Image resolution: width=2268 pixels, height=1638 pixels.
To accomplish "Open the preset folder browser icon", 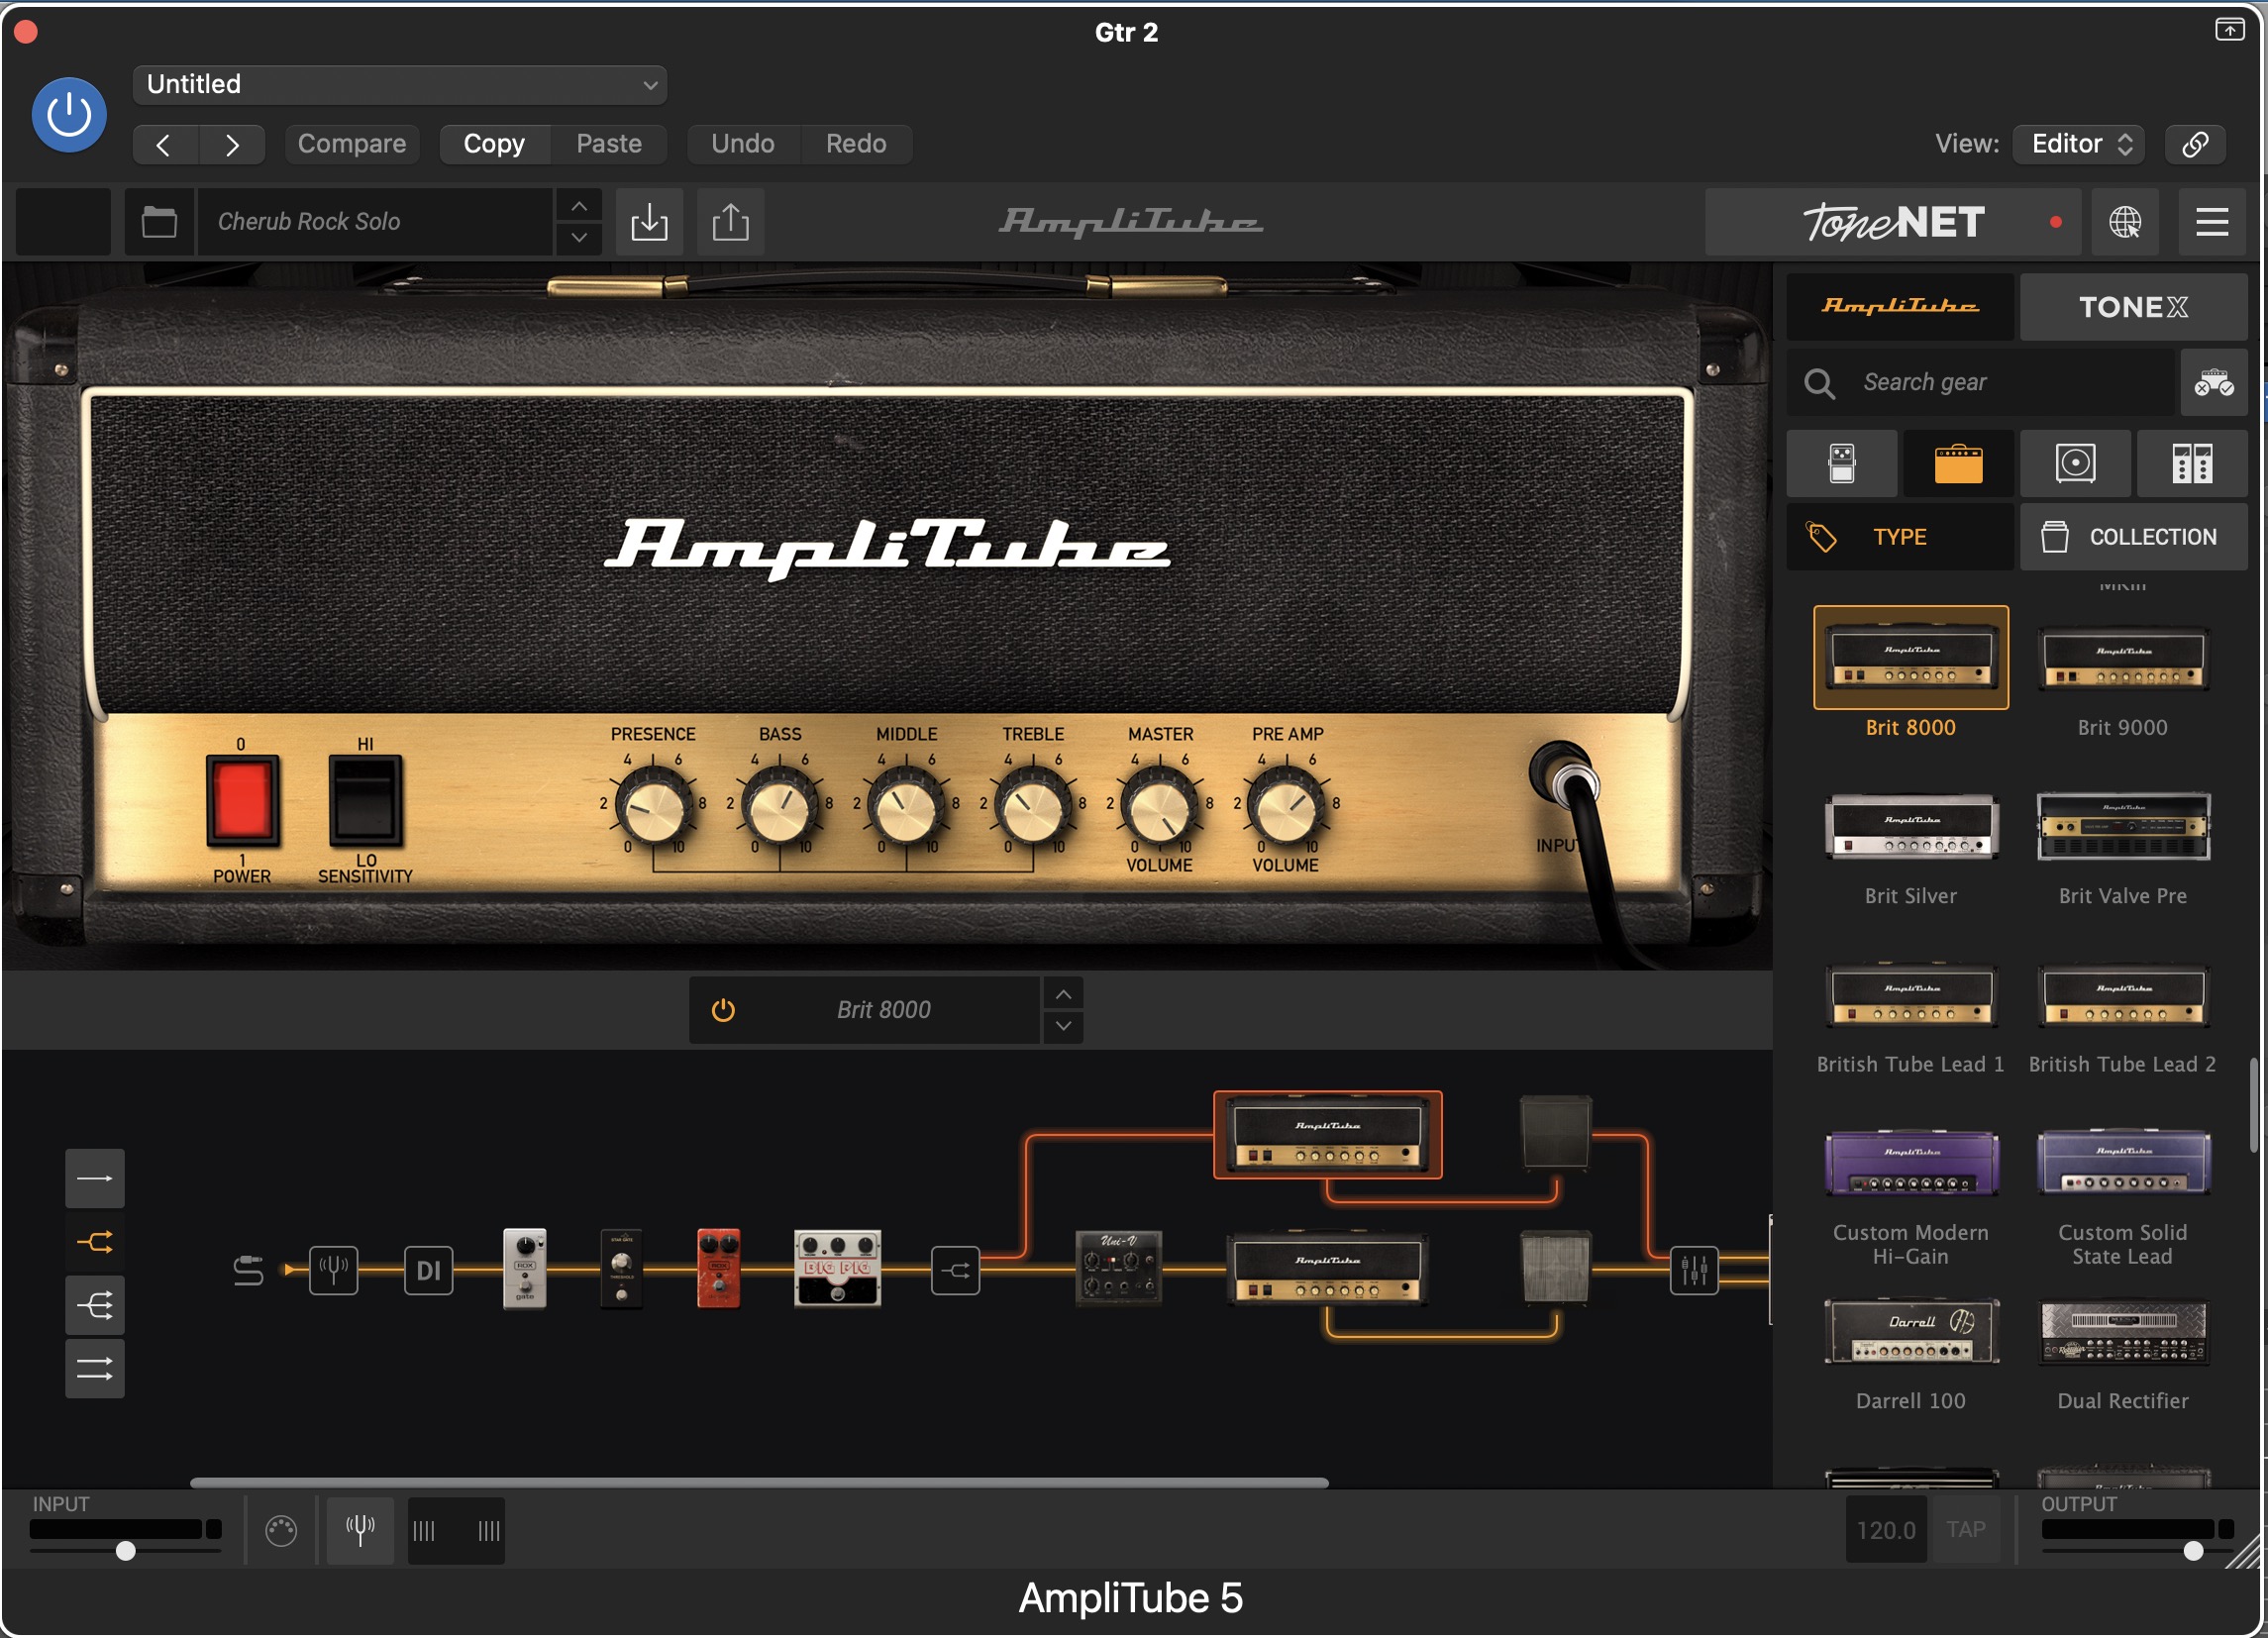I will [159, 221].
